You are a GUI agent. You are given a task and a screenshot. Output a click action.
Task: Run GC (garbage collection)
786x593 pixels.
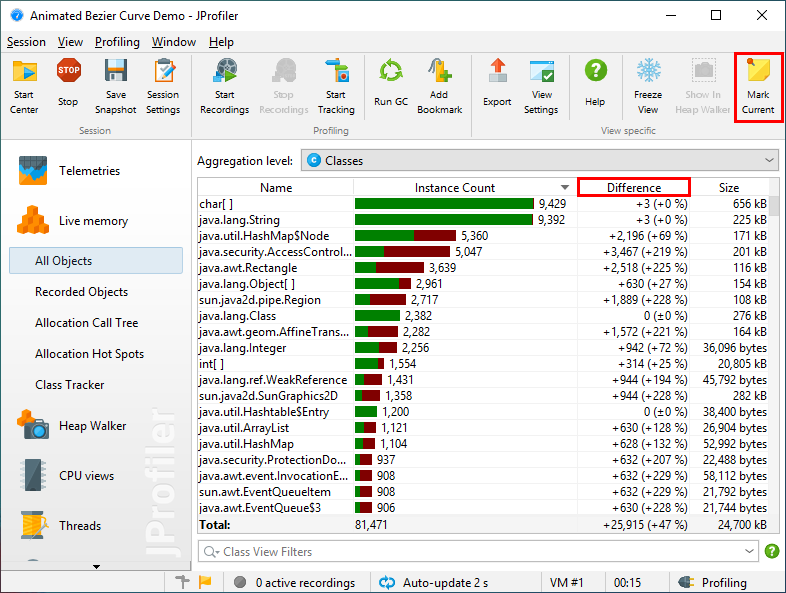[x=391, y=83]
